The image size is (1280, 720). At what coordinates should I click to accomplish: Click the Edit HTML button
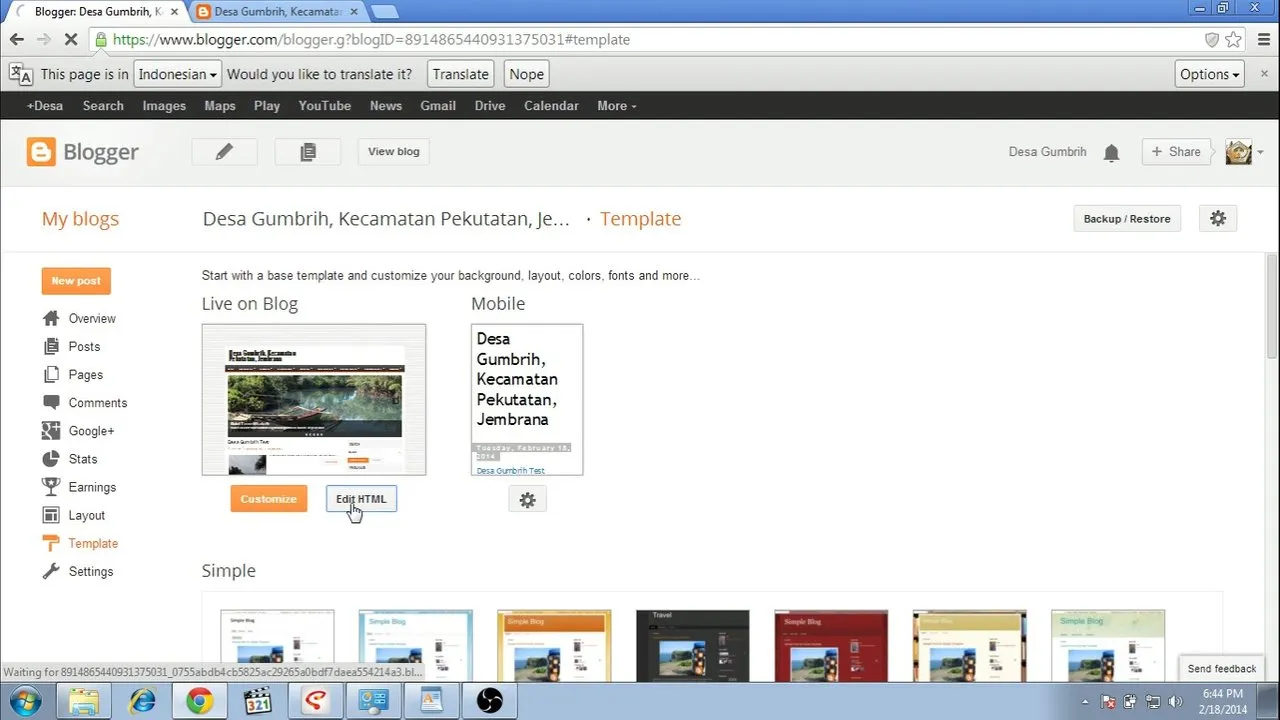361,499
